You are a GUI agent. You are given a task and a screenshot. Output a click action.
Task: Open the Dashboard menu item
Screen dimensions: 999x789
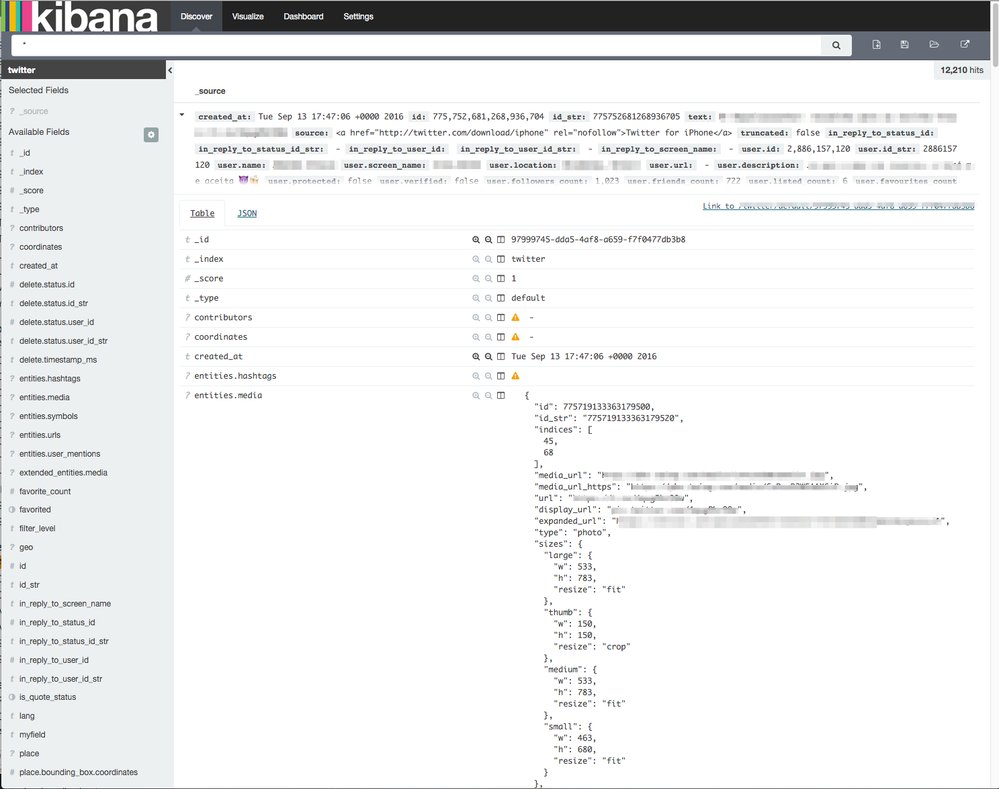click(x=303, y=16)
